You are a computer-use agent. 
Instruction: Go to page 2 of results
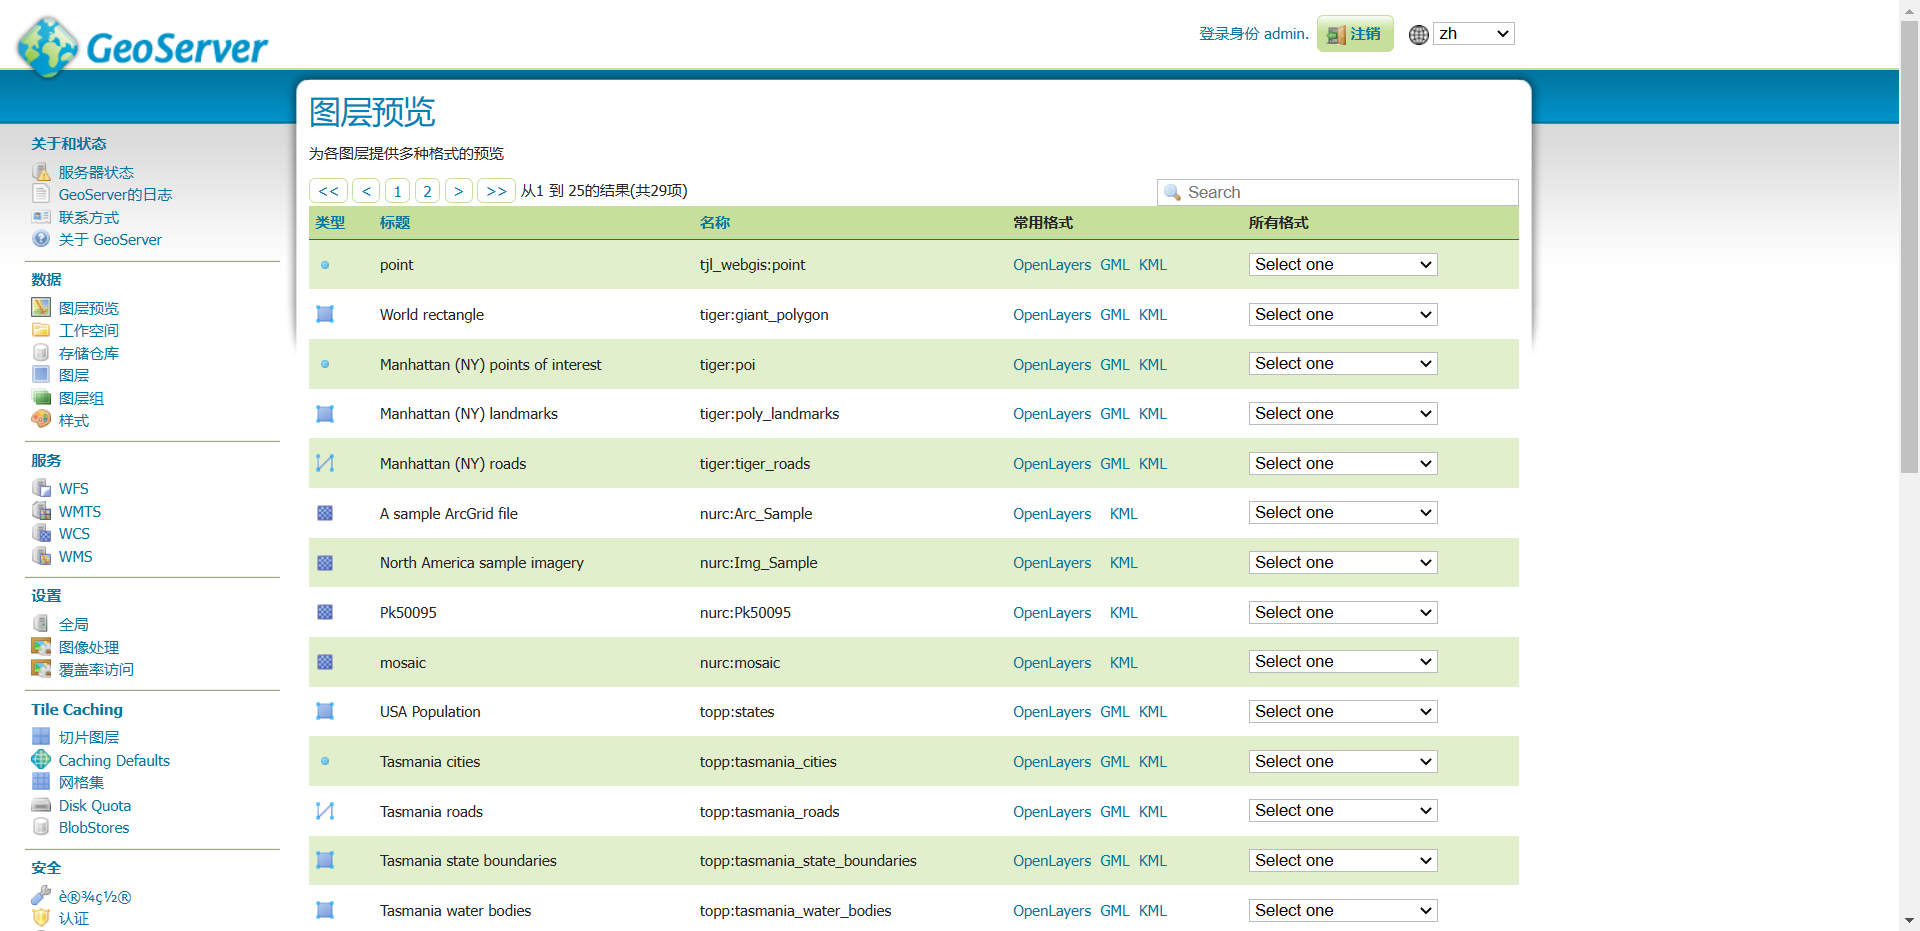(427, 191)
